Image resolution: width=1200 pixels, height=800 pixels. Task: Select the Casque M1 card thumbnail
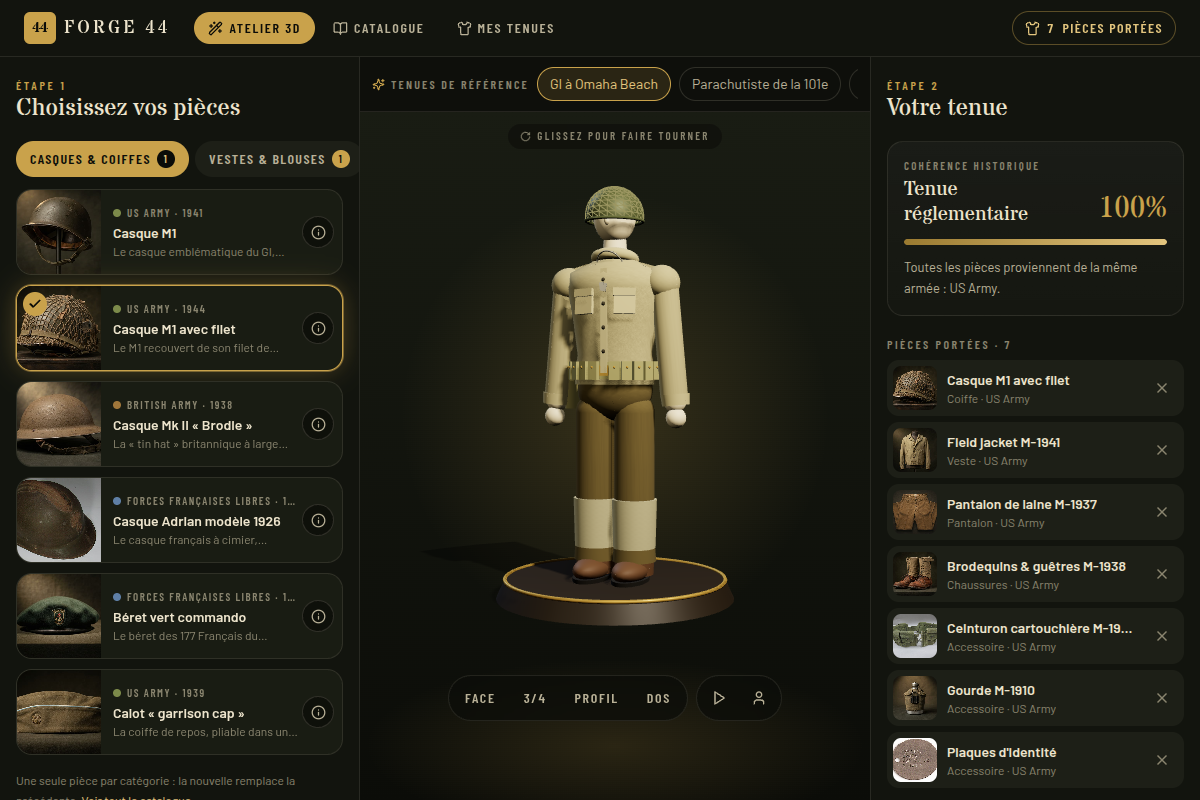pyautogui.click(x=59, y=232)
